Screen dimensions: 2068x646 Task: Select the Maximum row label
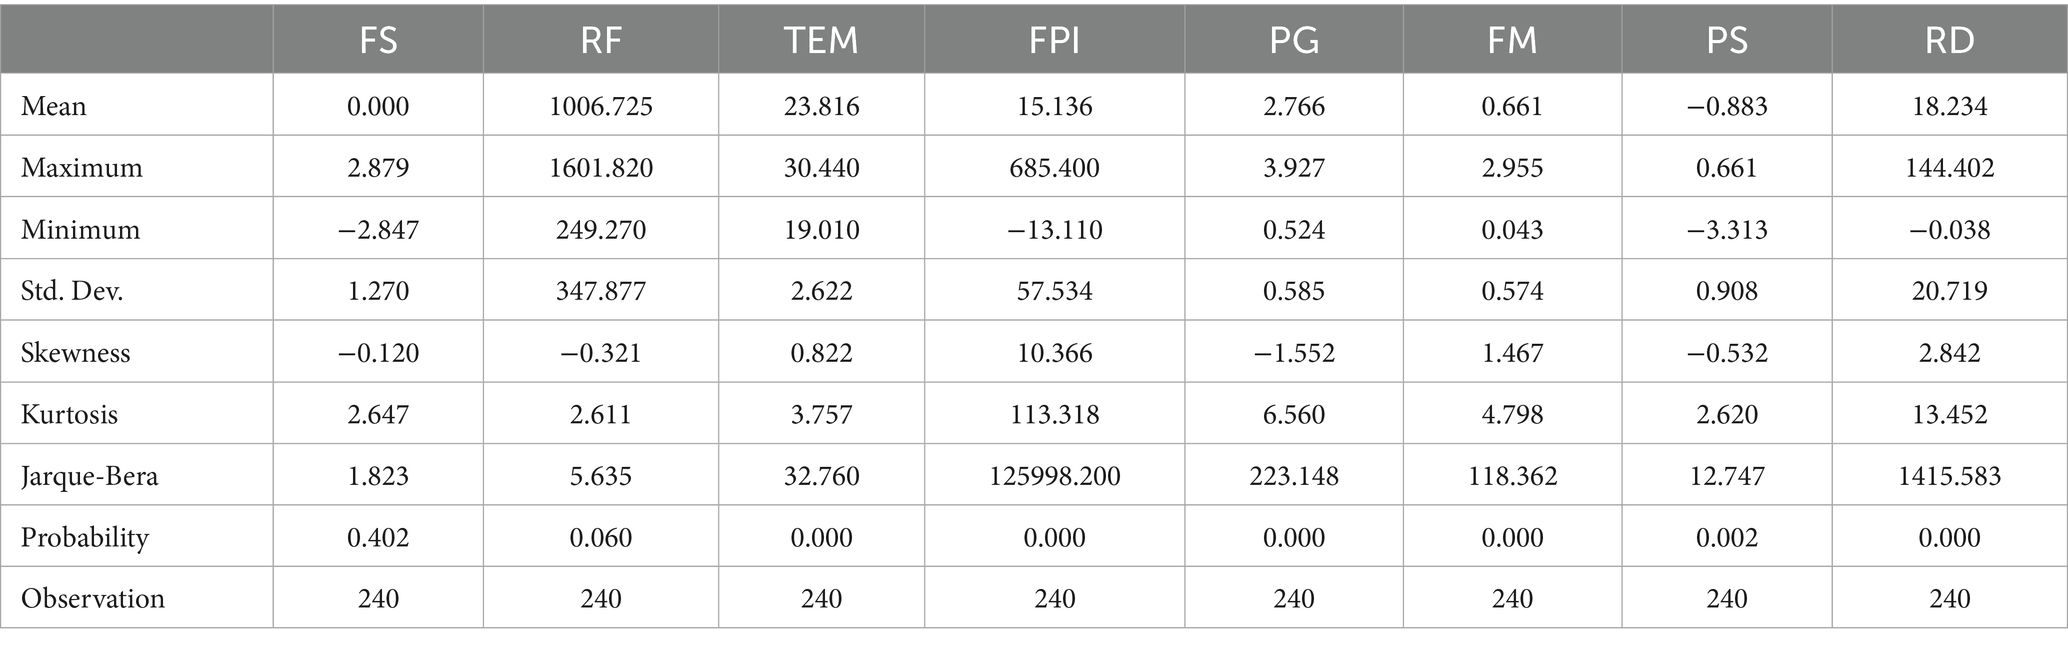coord(82,168)
